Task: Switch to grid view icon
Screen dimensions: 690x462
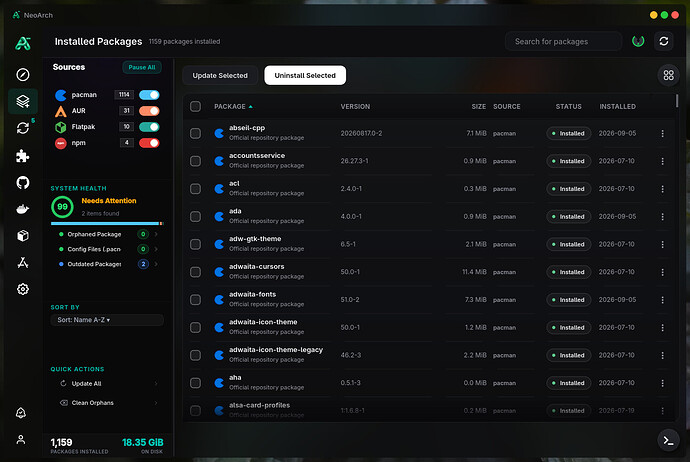Action: coord(668,75)
